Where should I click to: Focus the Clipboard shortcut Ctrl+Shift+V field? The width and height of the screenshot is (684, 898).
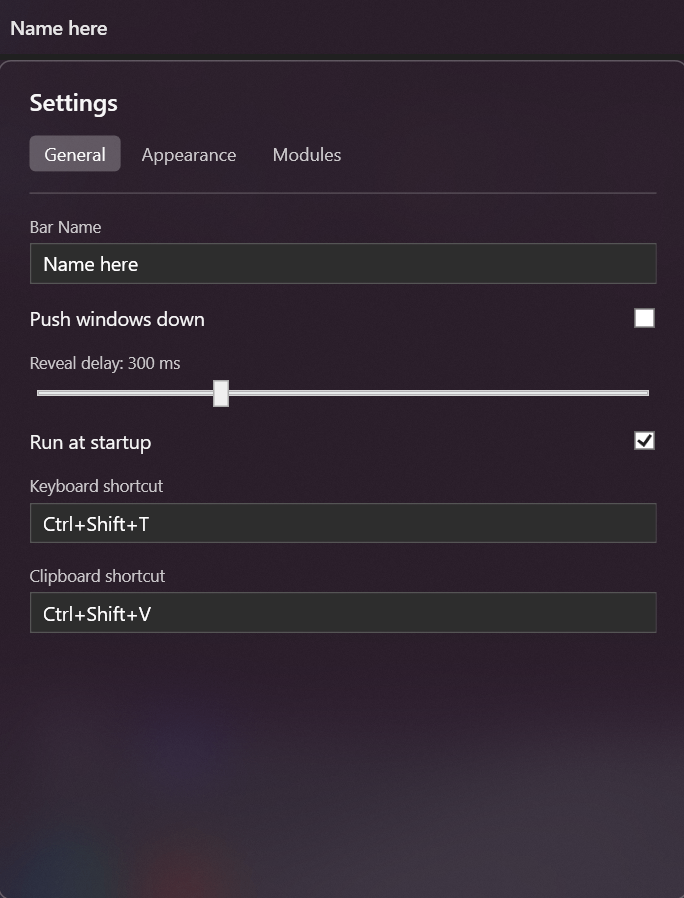point(343,613)
